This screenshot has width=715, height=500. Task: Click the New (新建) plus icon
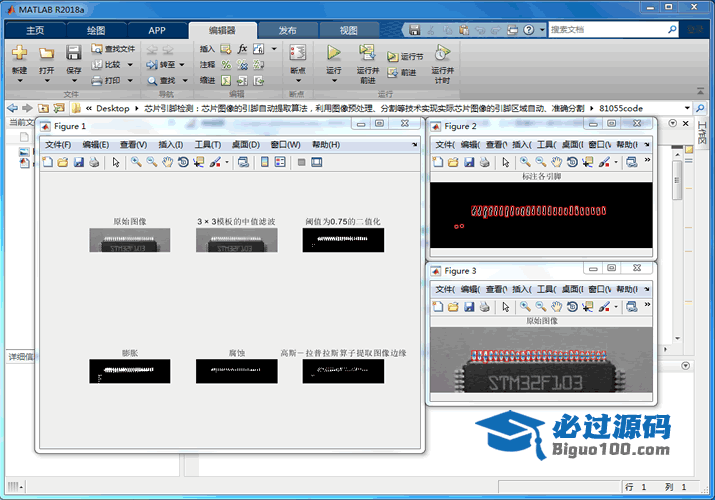tap(19, 52)
